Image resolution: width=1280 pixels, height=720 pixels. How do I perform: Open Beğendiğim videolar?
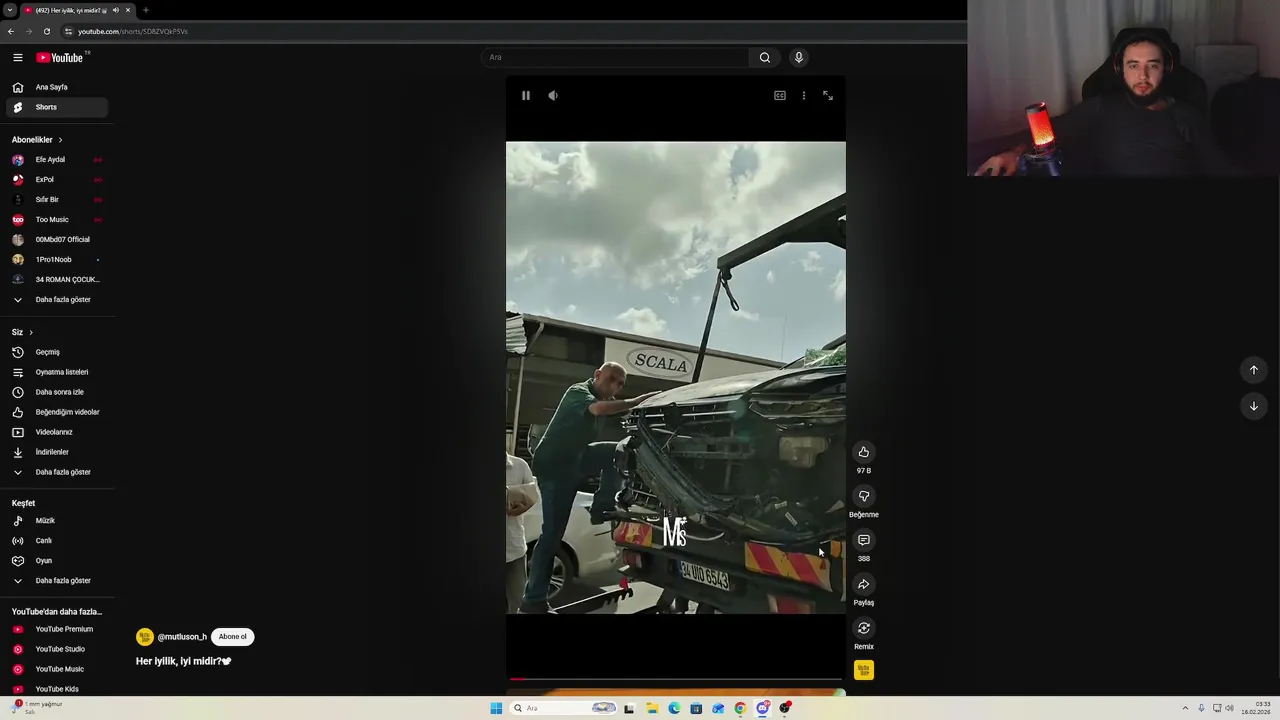click(56, 412)
